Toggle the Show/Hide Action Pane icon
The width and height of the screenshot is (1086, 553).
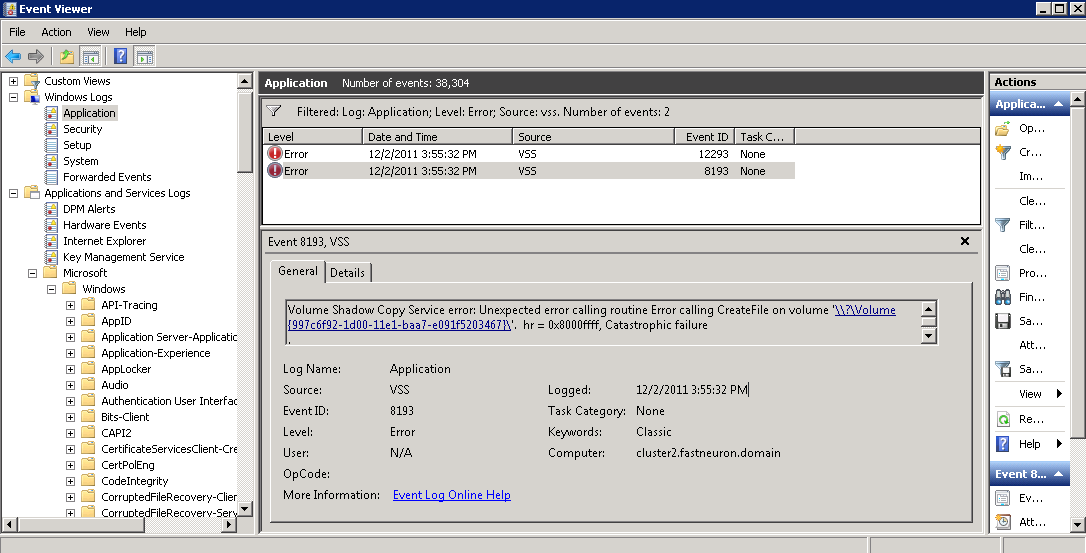point(144,56)
